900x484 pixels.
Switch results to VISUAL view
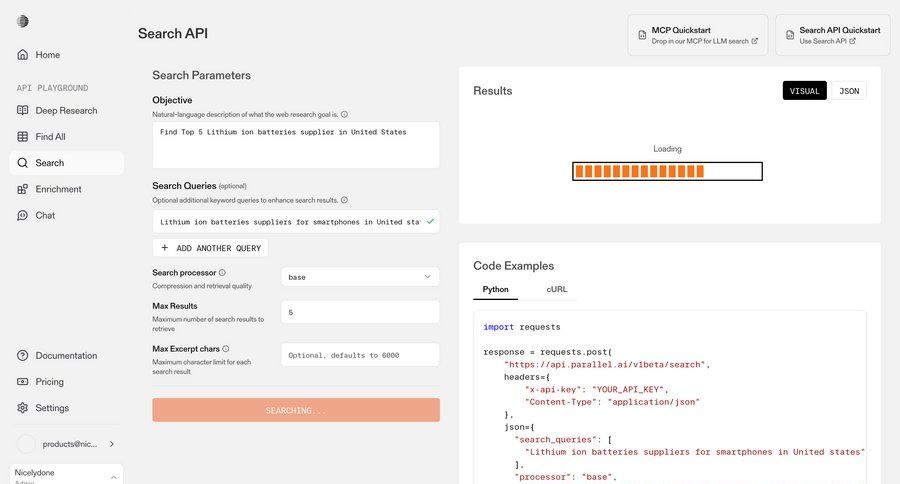click(x=804, y=91)
